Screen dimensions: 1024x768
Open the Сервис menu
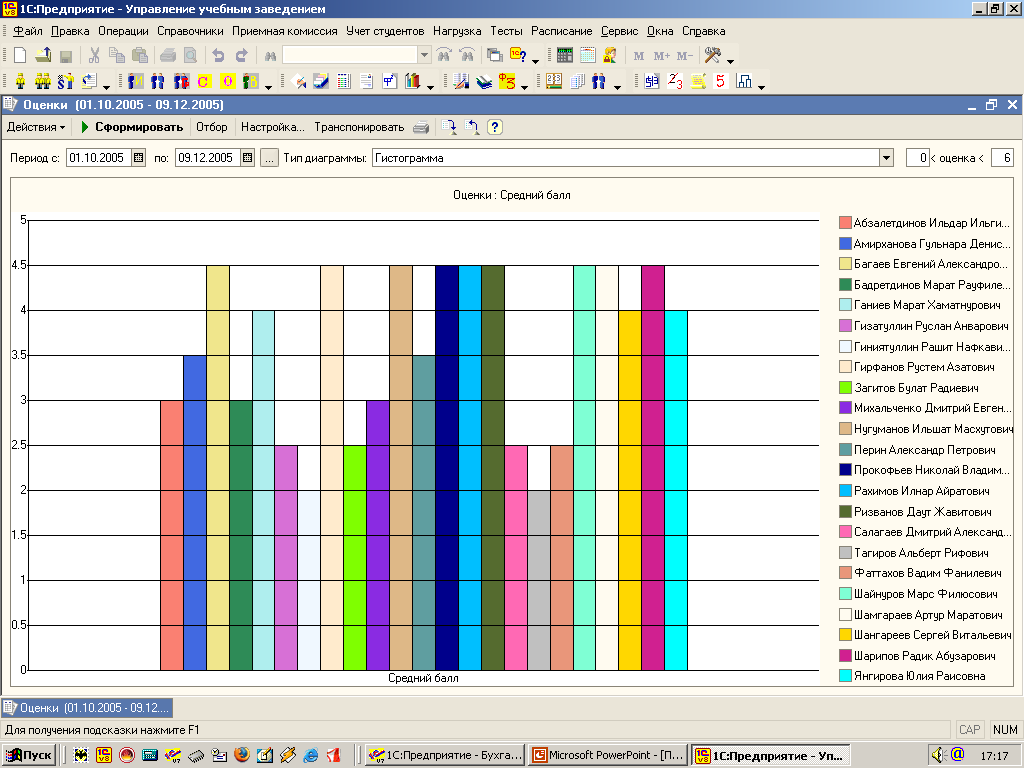coord(620,31)
